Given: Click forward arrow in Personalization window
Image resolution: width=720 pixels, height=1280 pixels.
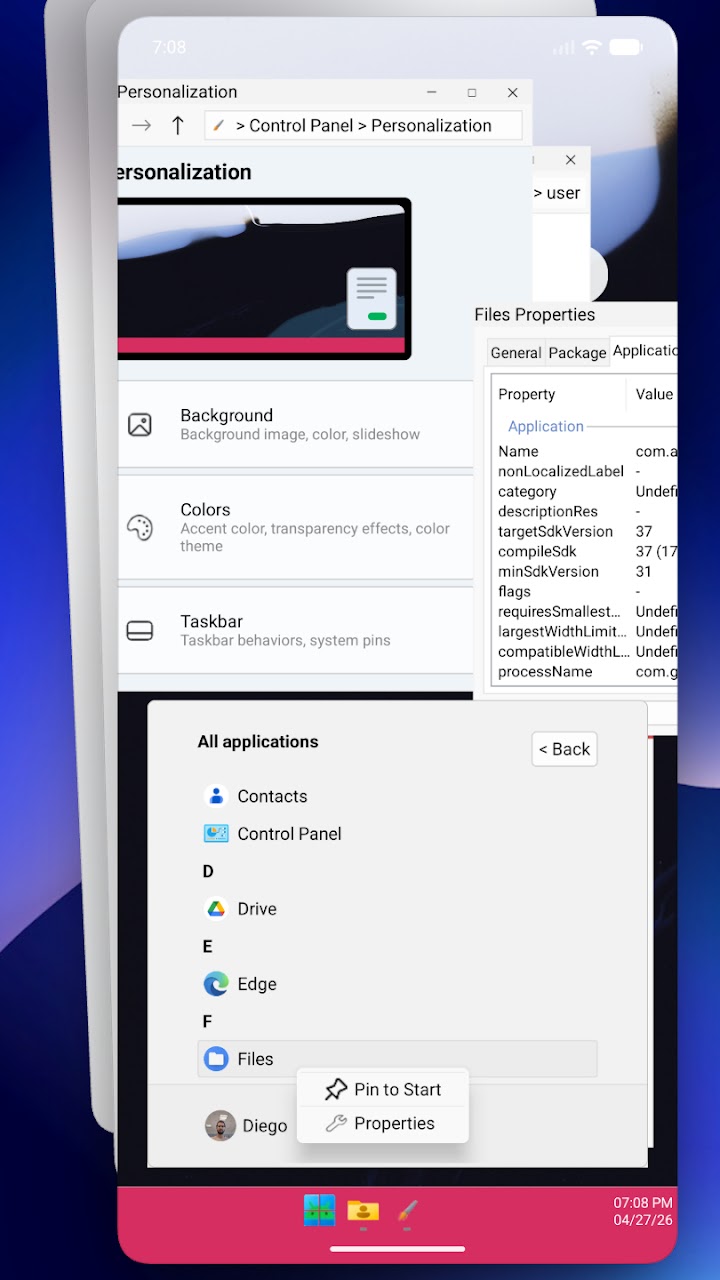Looking at the screenshot, I should coord(142,125).
